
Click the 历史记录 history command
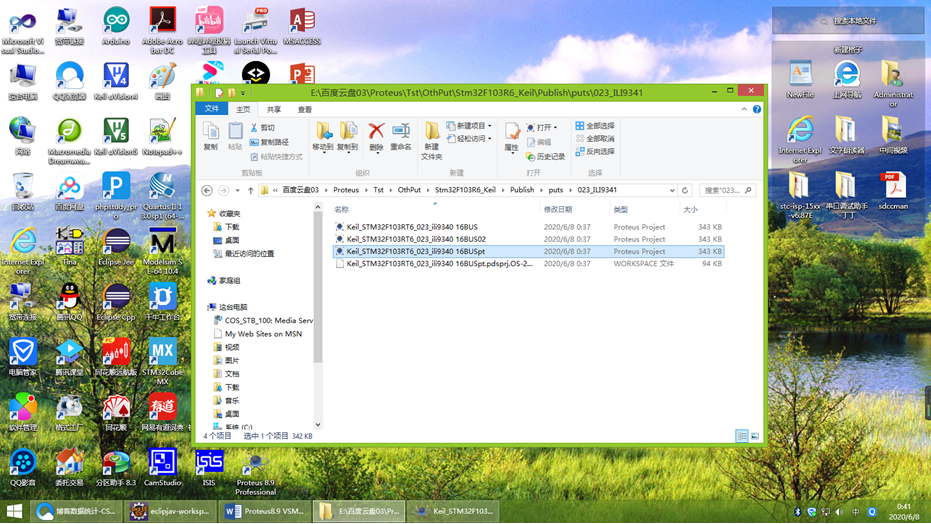click(546, 156)
